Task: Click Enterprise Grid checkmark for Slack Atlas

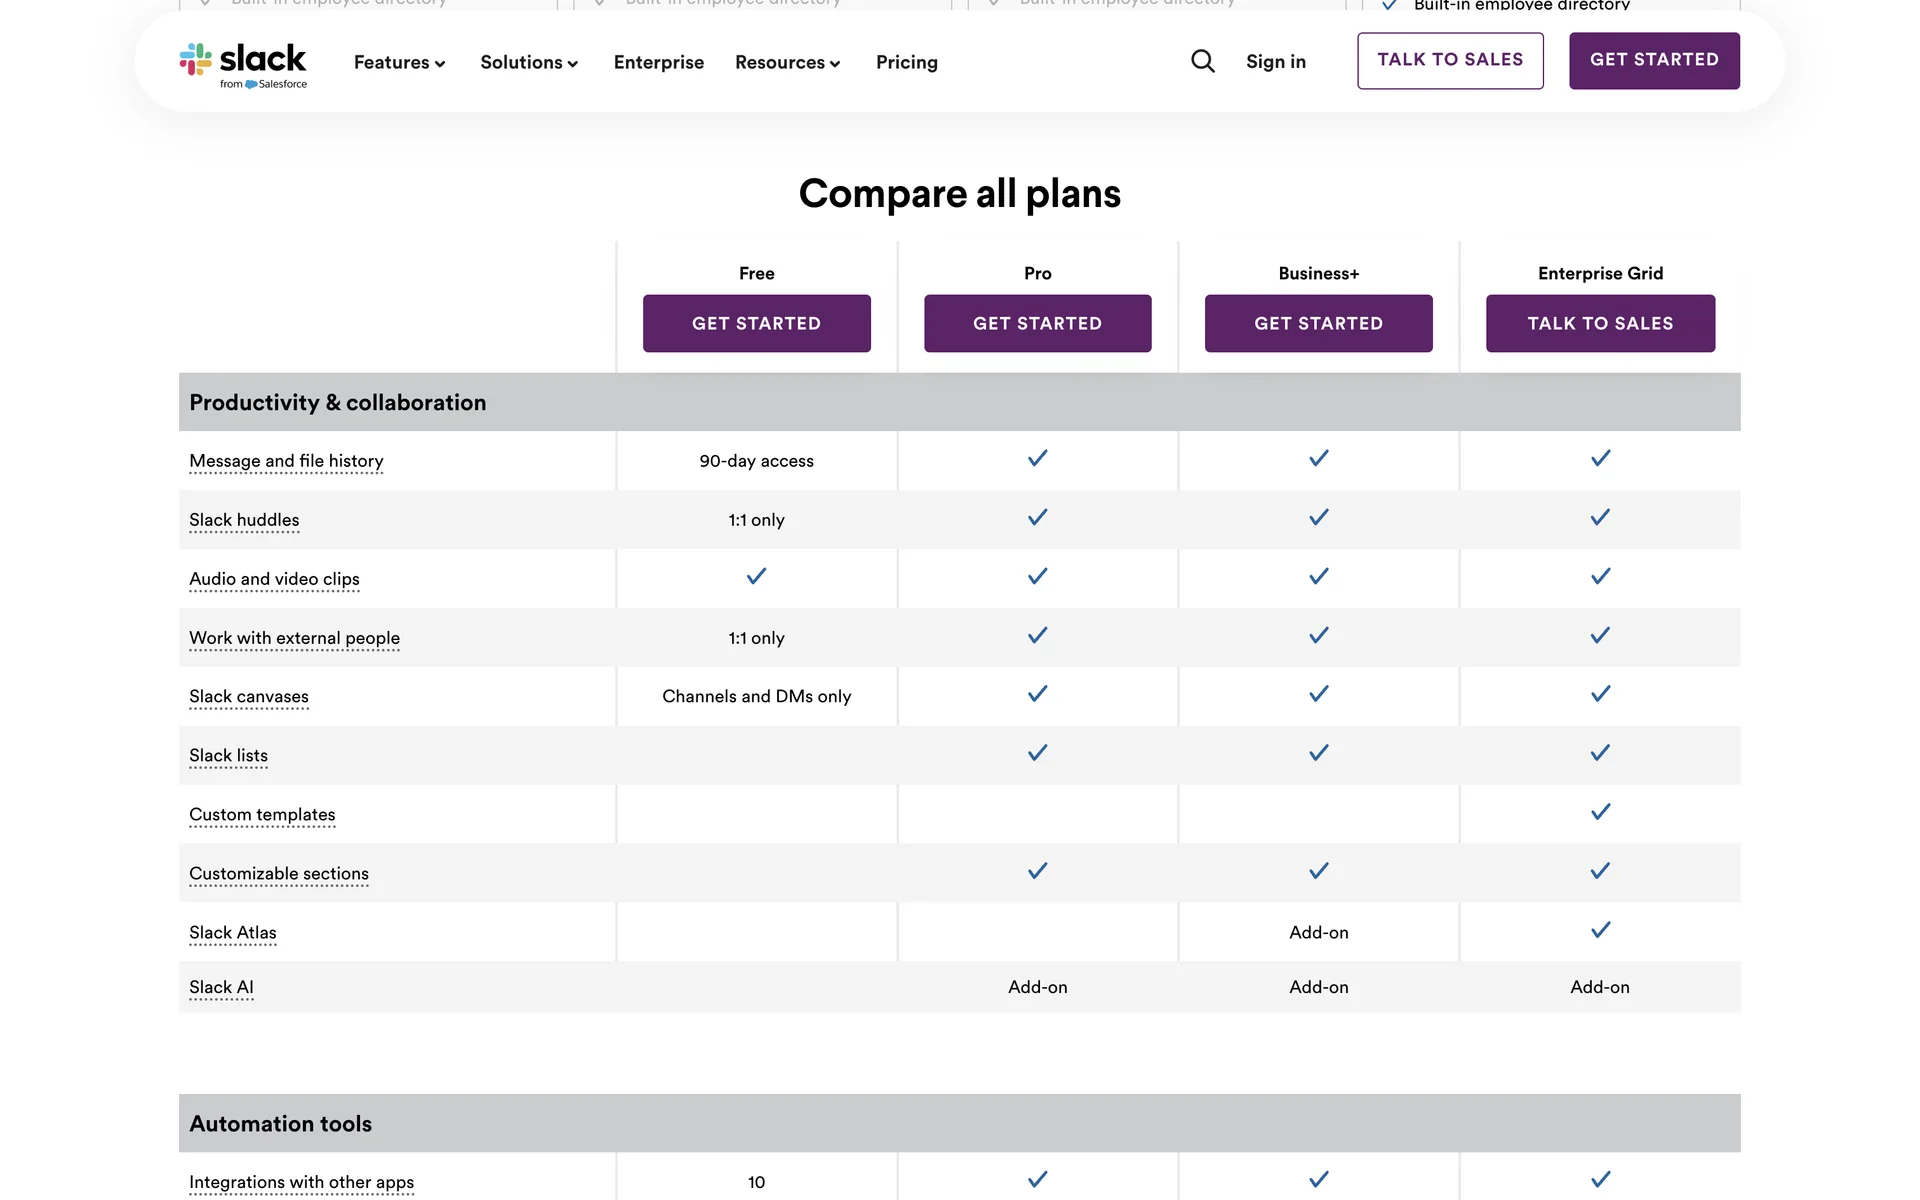Action: pos(1600,931)
